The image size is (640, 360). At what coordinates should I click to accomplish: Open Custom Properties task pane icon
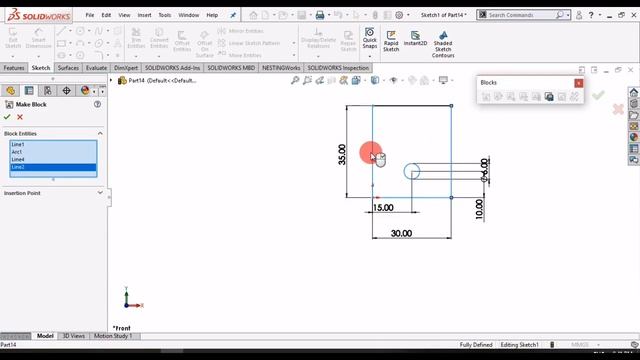633,149
